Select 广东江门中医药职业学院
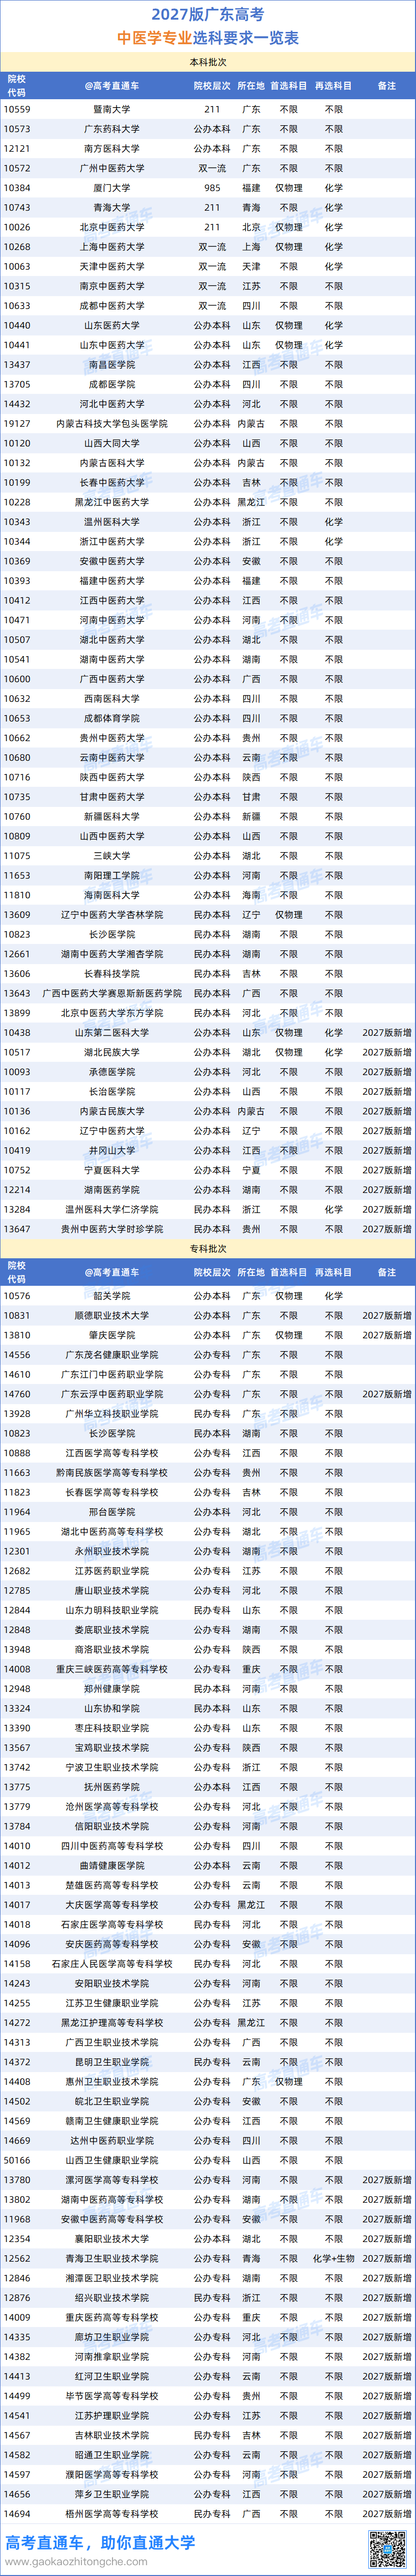 (x=112, y=1375)
